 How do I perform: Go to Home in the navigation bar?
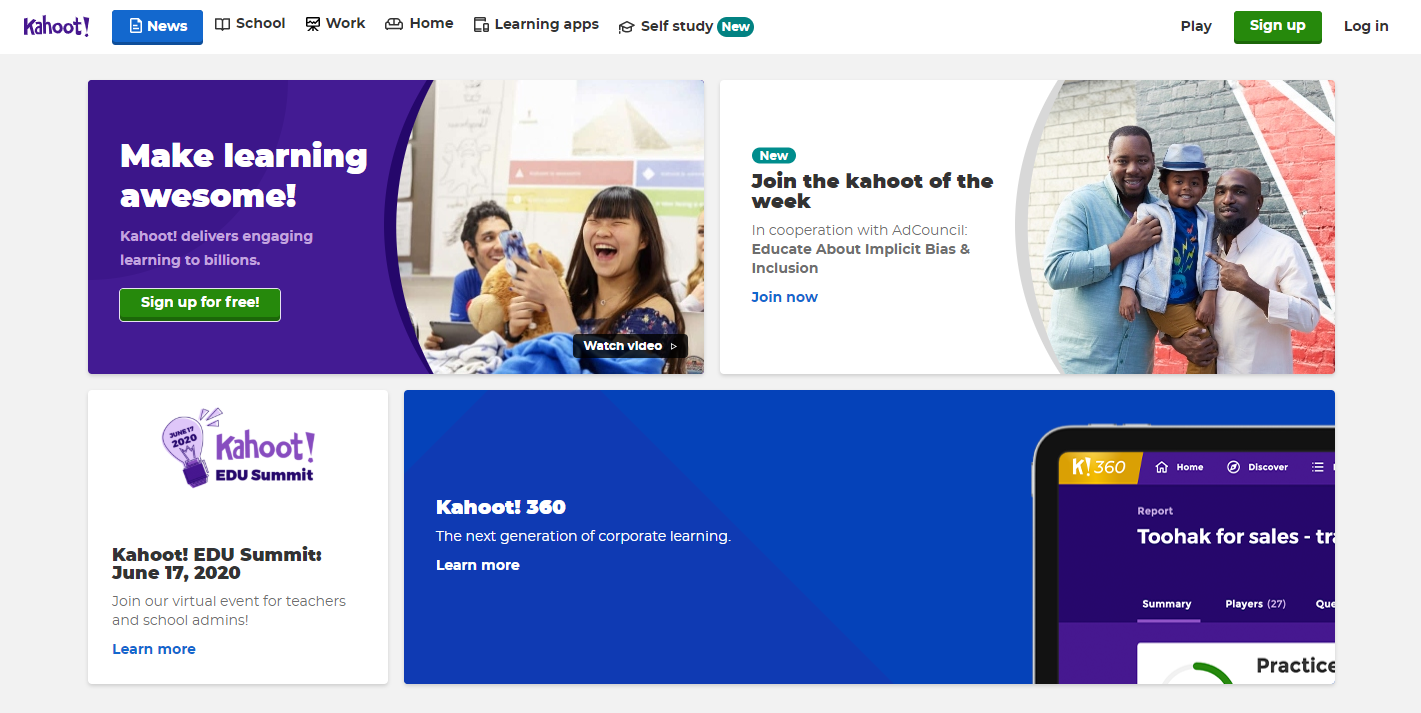click(419, 24)
